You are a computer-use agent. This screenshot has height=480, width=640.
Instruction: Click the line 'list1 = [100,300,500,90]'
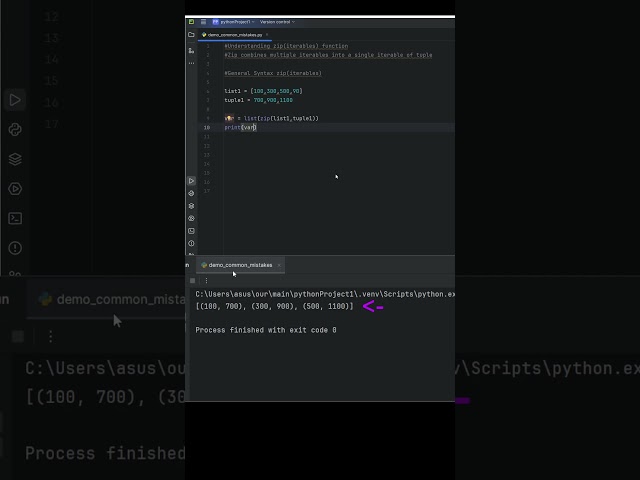tap(263, 91)
